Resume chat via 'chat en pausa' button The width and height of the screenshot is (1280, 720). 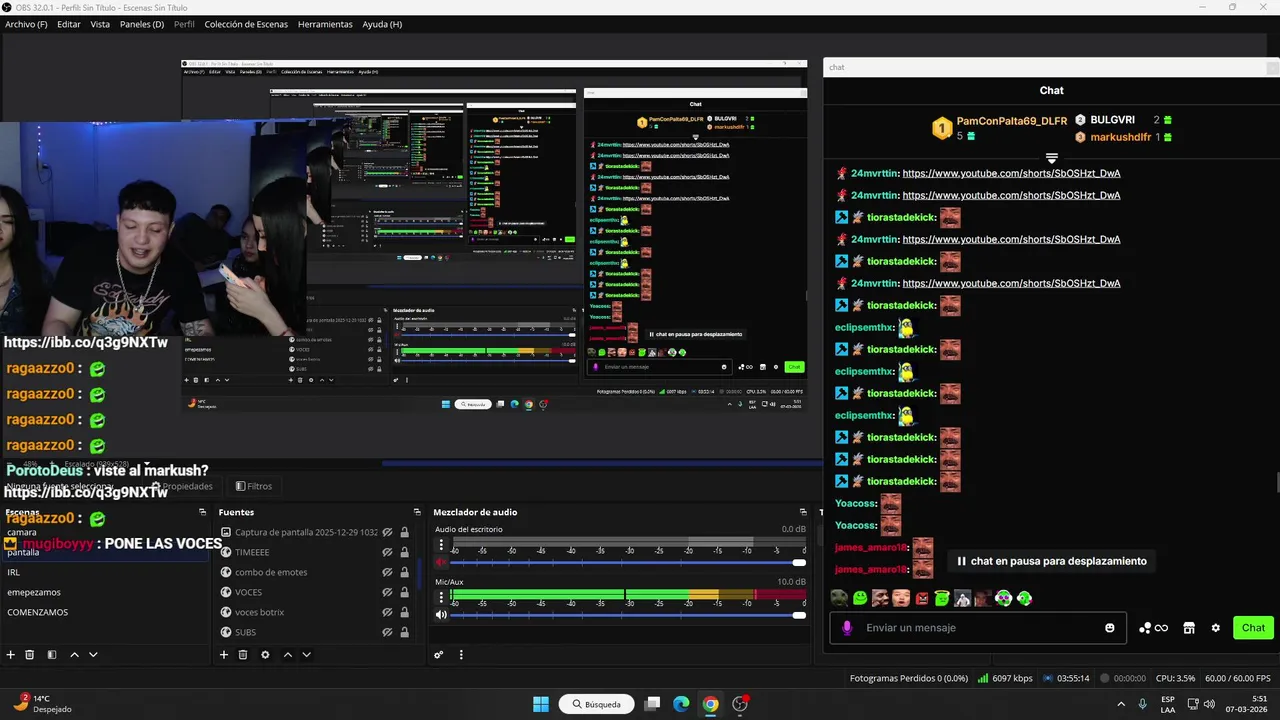click(x=1050, y=561)
